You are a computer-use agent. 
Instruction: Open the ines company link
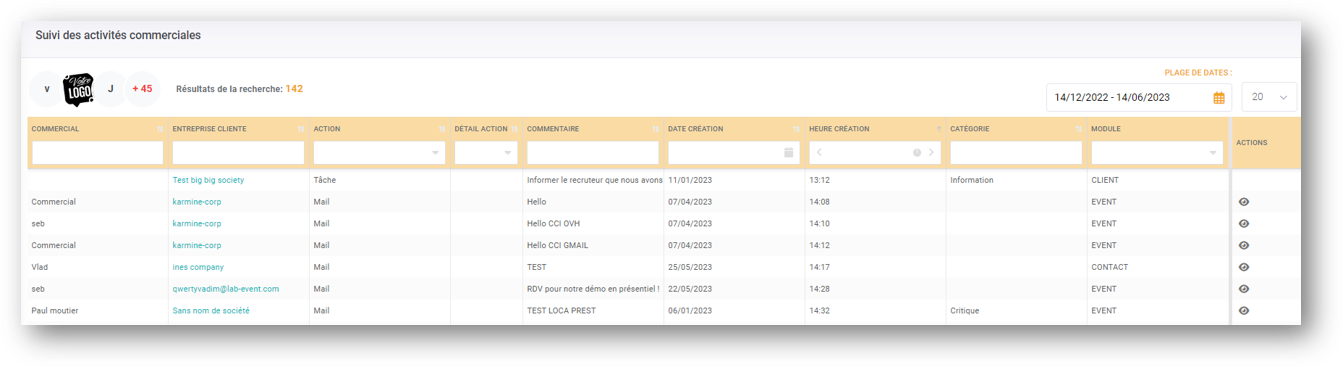coord(198,267)
